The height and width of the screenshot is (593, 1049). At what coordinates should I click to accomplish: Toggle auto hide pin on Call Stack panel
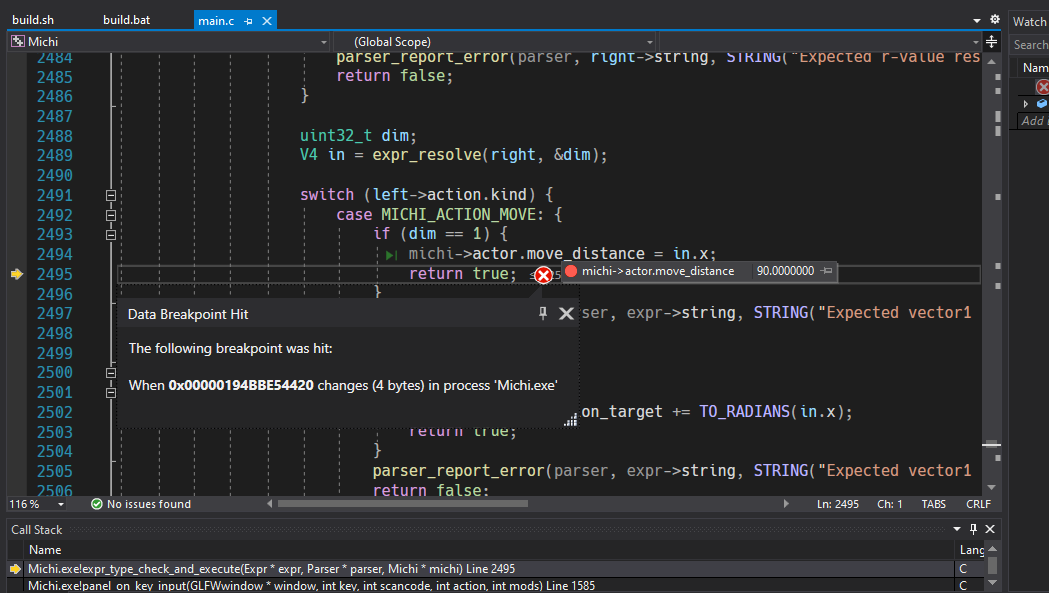(x=973, y=529)
